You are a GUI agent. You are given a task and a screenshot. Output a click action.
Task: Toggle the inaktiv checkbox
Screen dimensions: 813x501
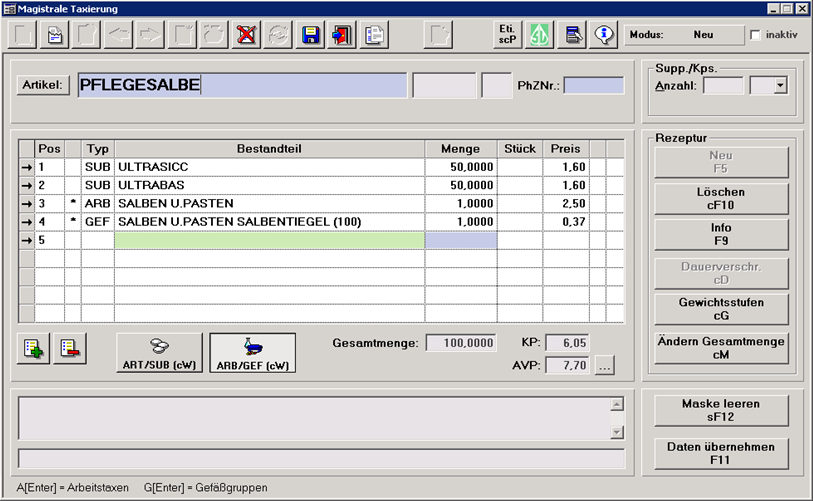755,34
